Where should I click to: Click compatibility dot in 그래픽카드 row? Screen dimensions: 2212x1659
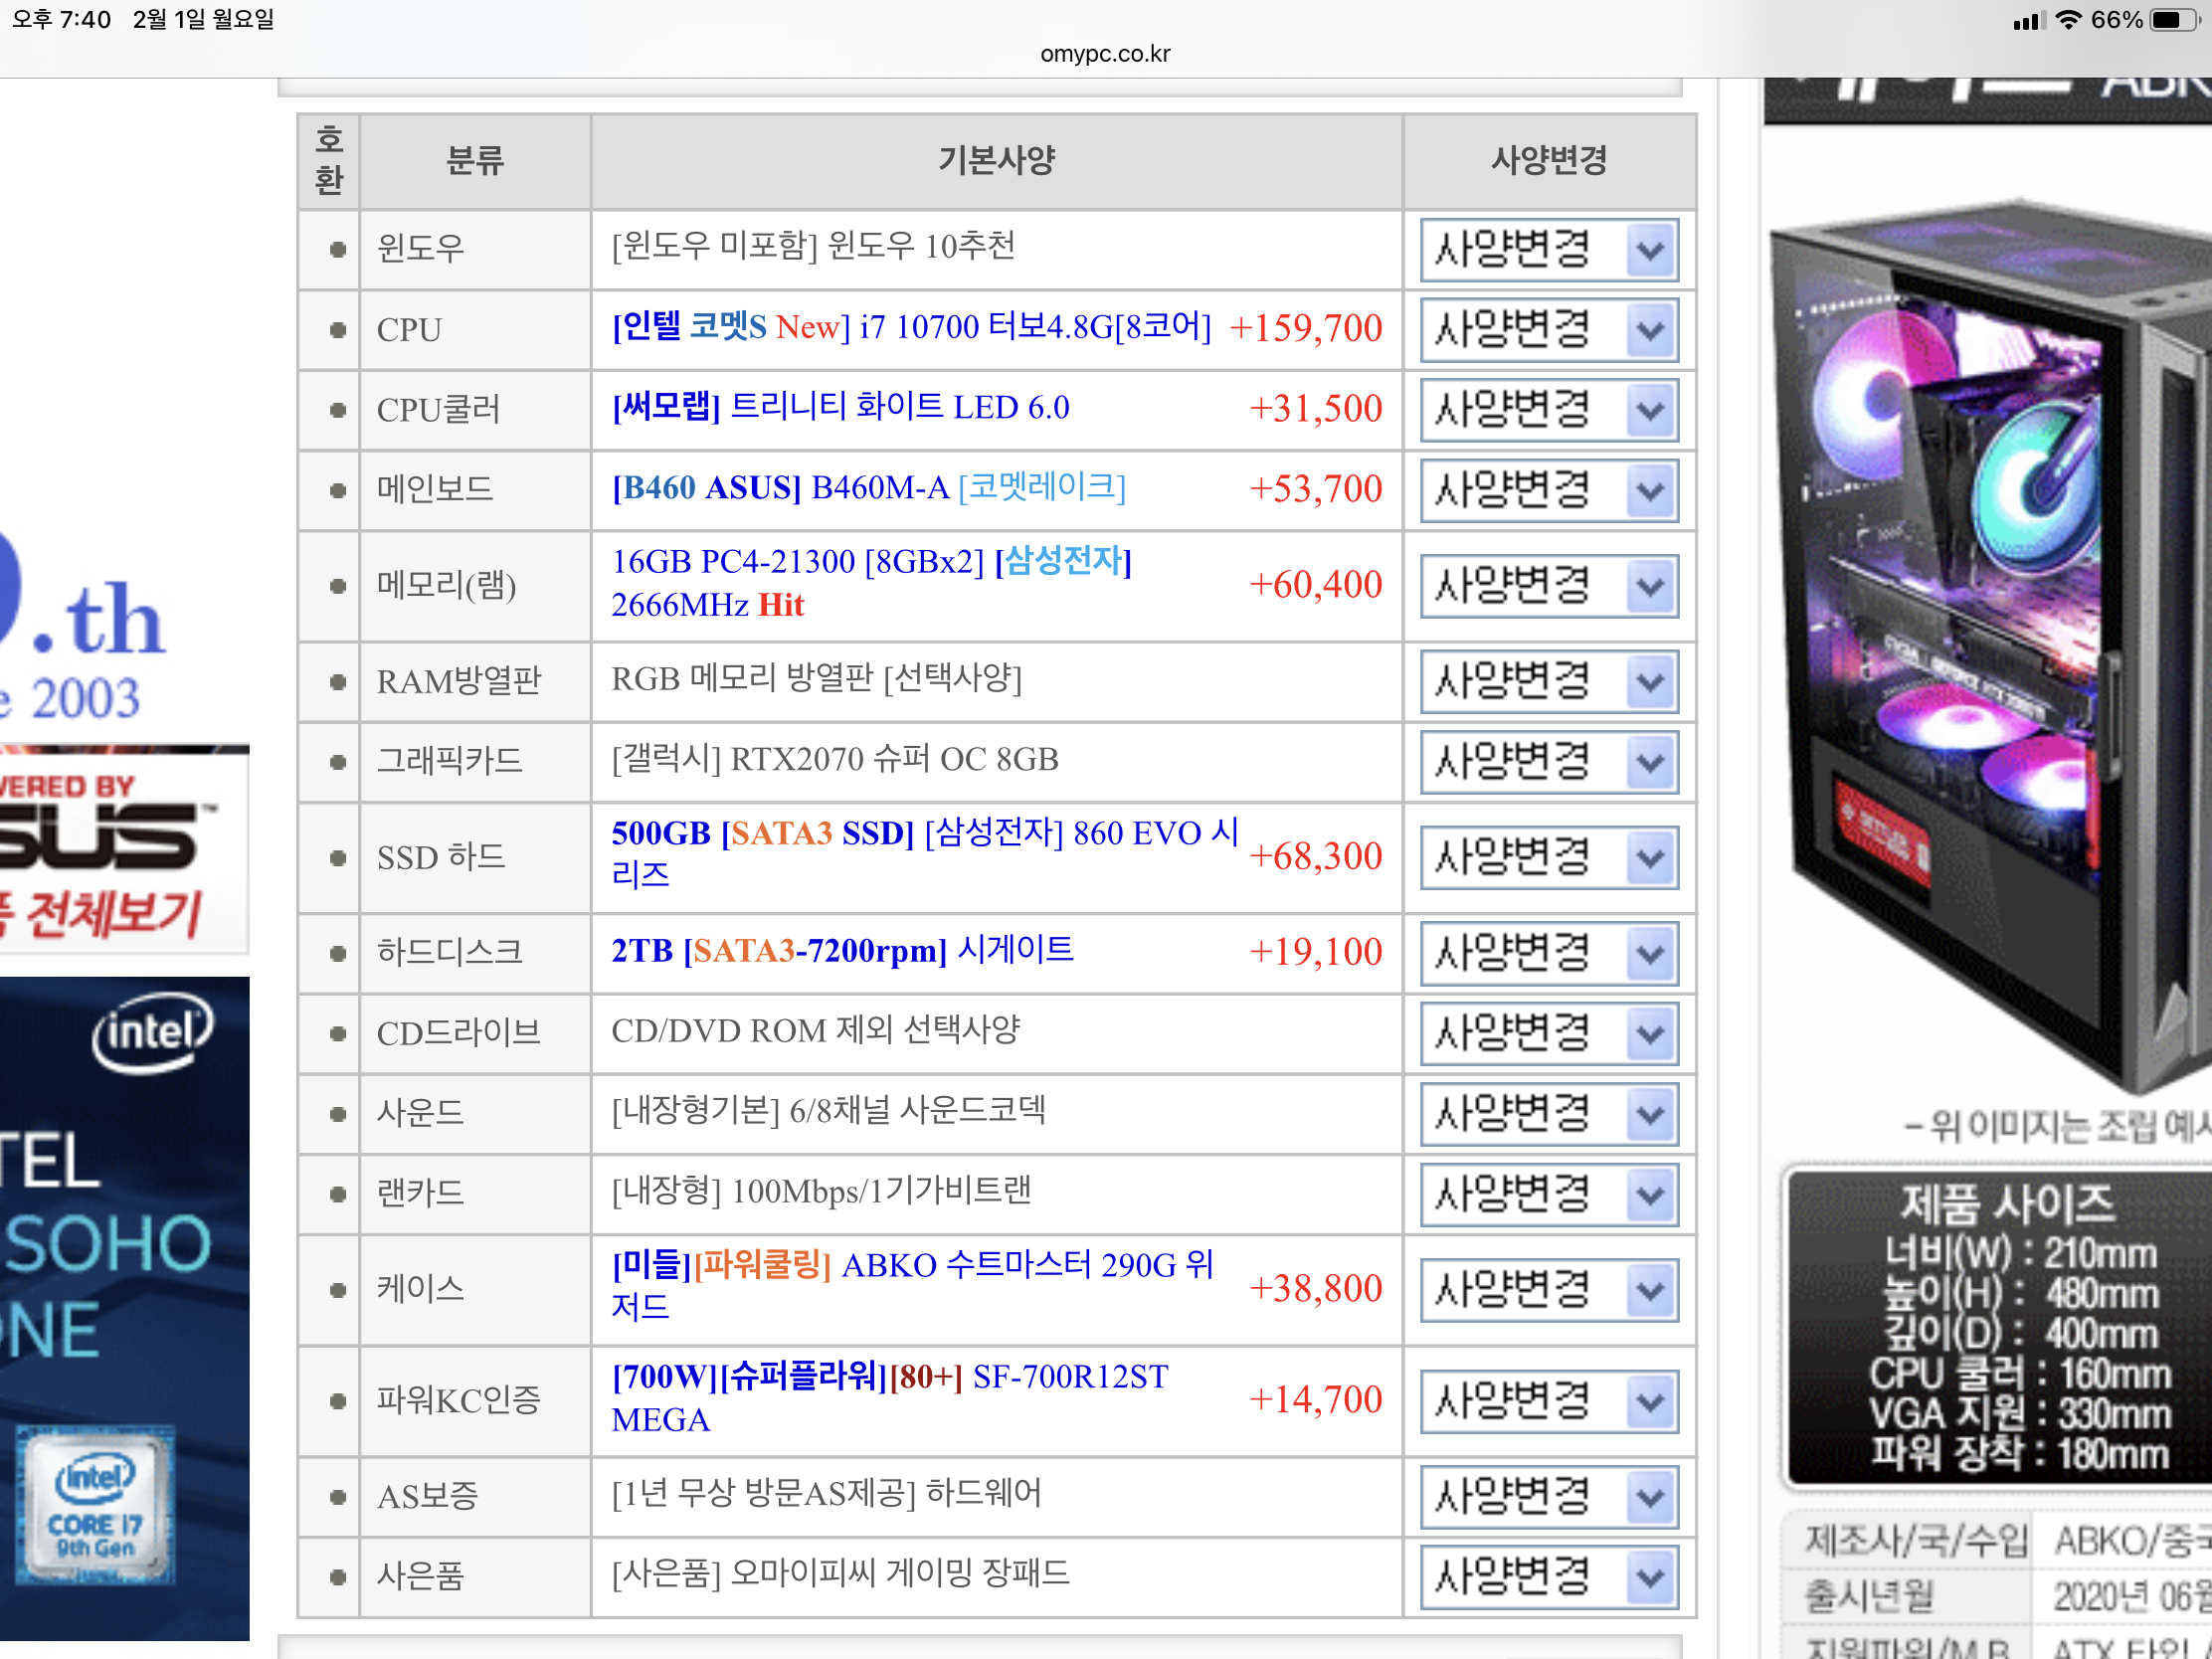[338, 762]
